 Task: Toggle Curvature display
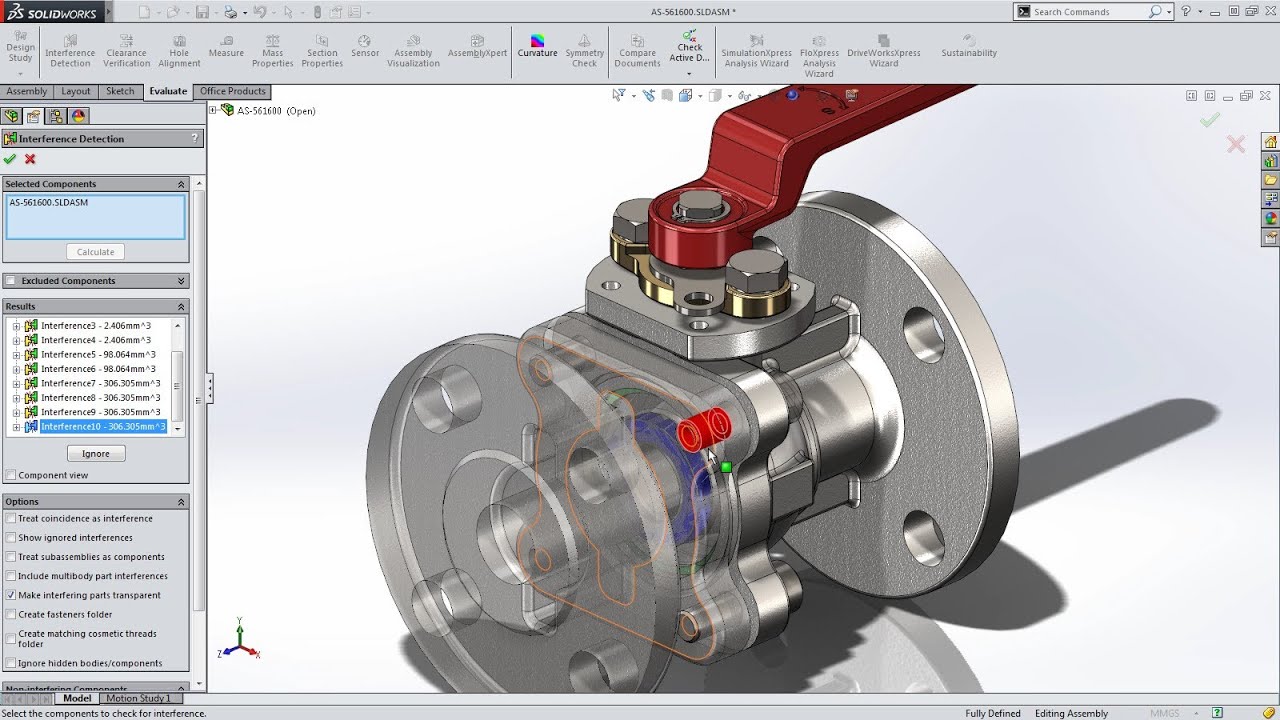537,46
